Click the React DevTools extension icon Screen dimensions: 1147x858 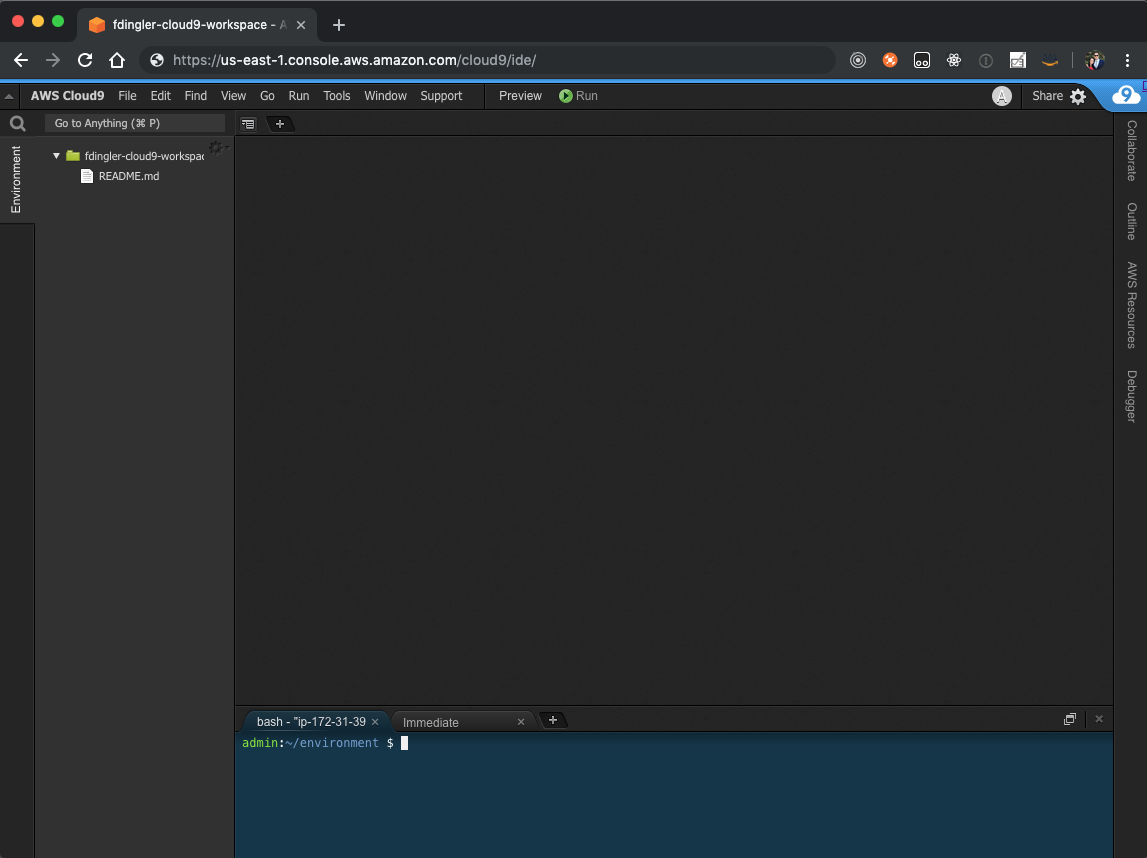[954, 61]
